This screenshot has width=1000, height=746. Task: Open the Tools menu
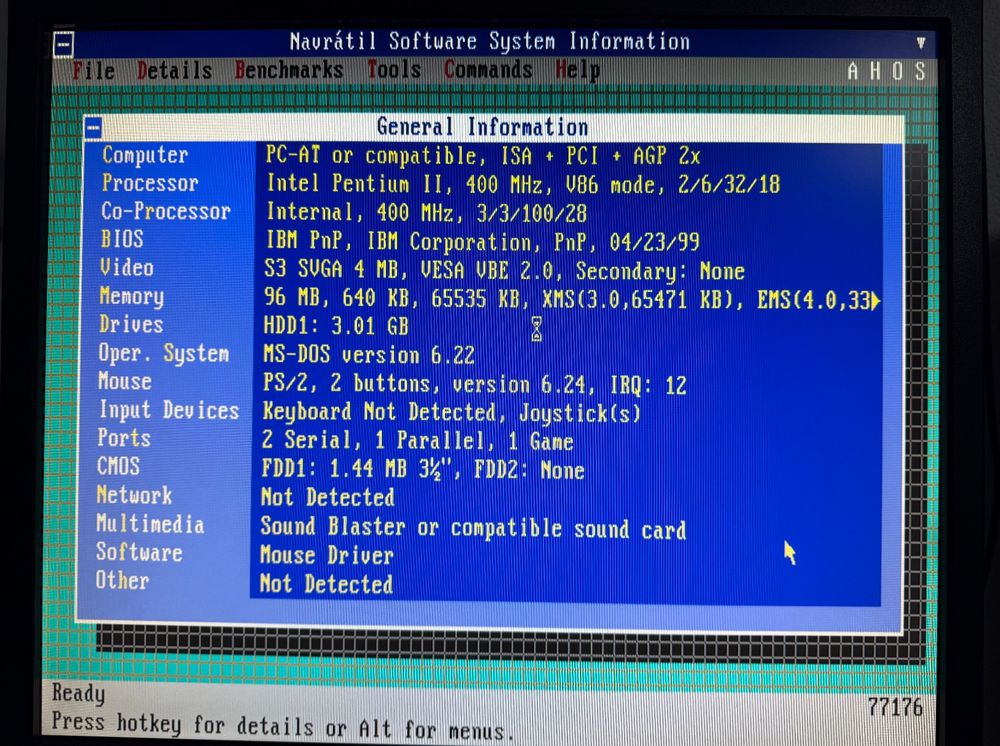point(394,69)
